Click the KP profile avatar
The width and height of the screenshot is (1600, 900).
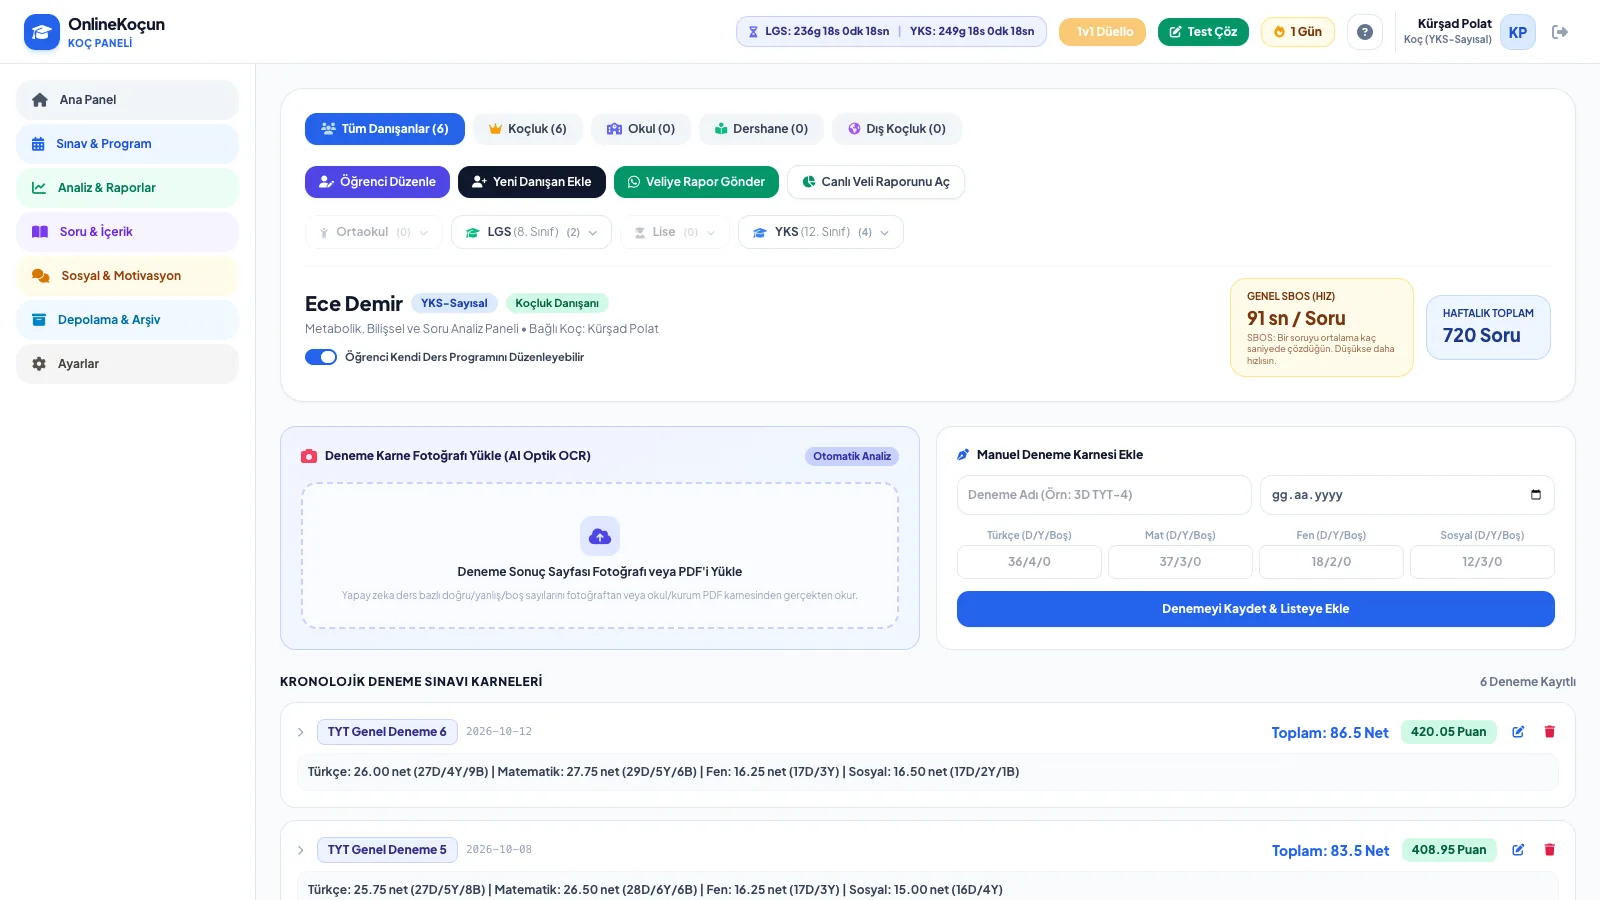click(1518, 32)
